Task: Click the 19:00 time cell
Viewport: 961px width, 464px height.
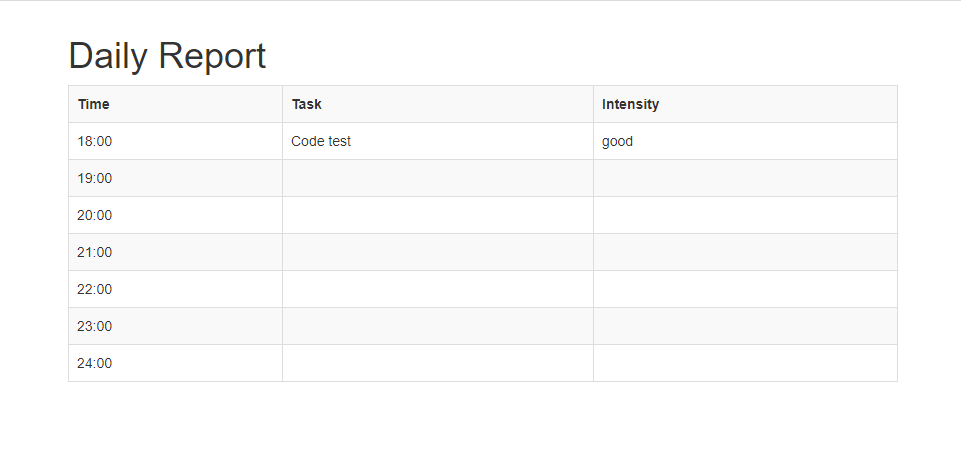Action: click(95, 178)
